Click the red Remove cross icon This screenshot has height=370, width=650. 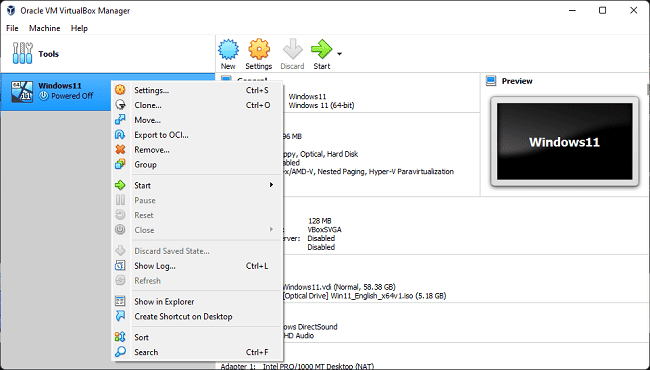[120, 150]
